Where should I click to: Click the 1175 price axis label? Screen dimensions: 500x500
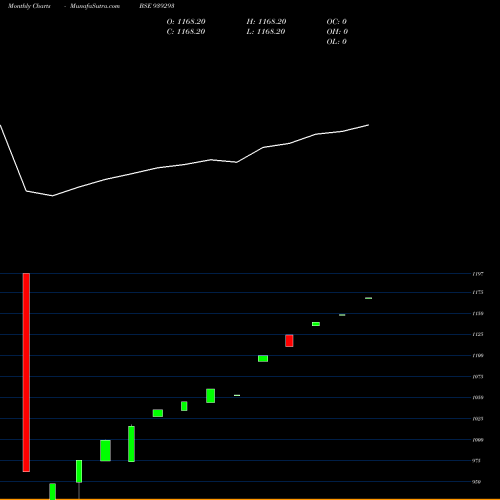(x=478, y=292)
